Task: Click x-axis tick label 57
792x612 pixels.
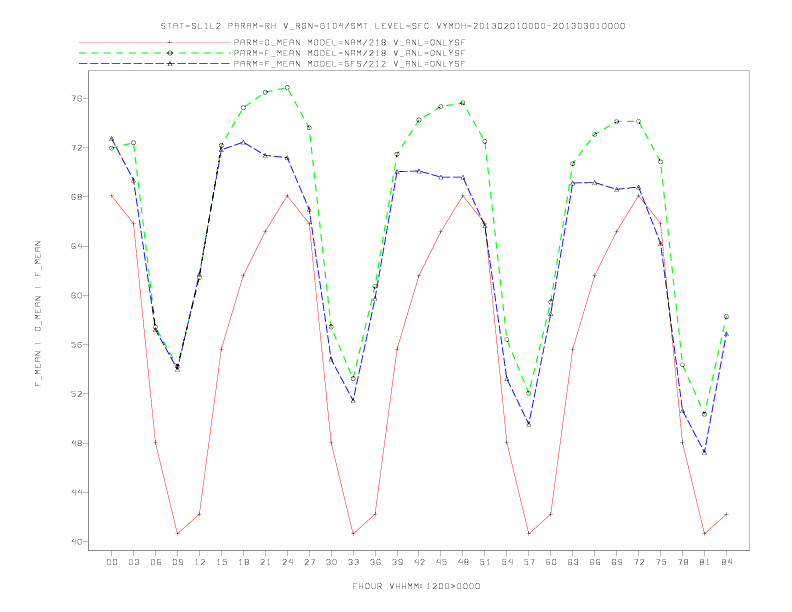Action: [x=529, y=562]
